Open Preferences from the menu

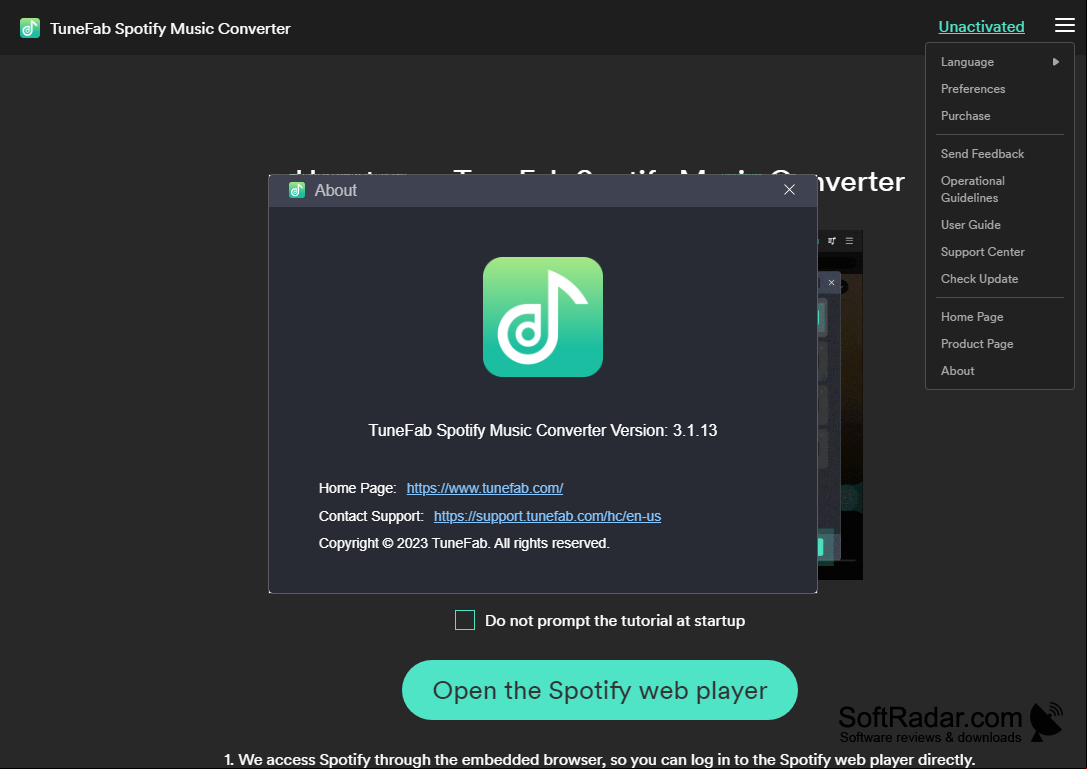pos(1000,89)
